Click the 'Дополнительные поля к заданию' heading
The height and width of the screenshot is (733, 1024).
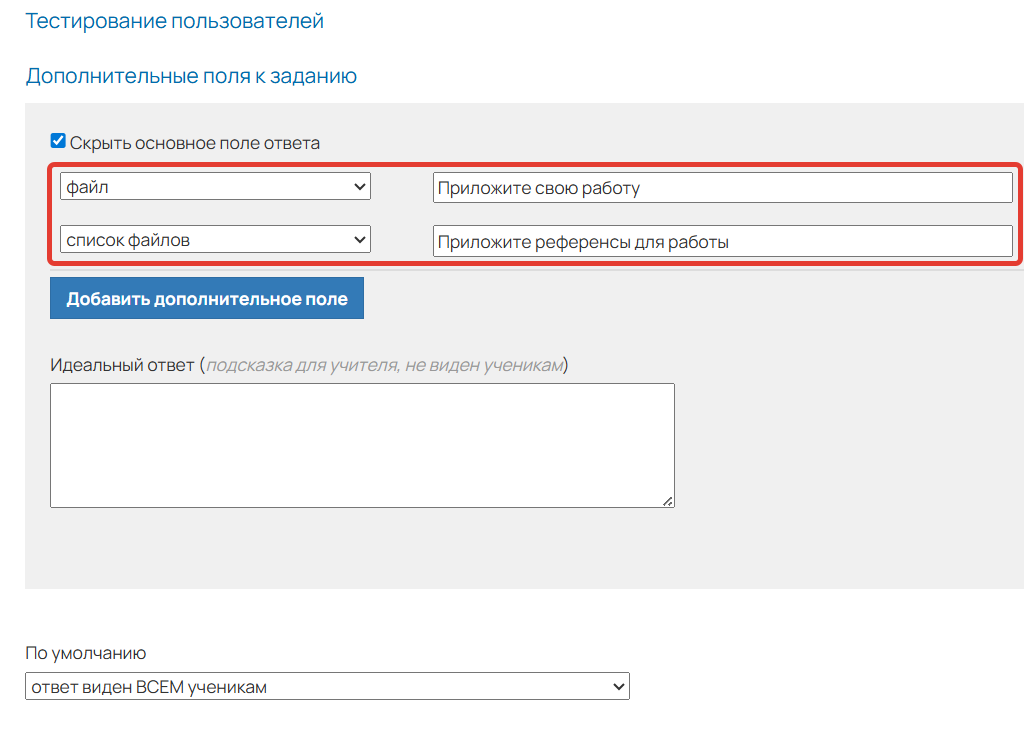tap(191, 76)
